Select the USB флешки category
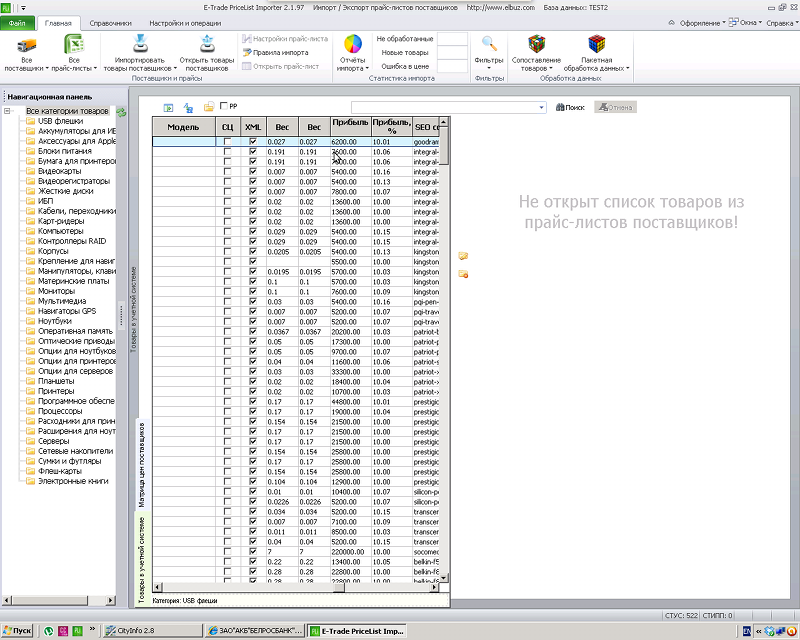 tap(60, 121)
